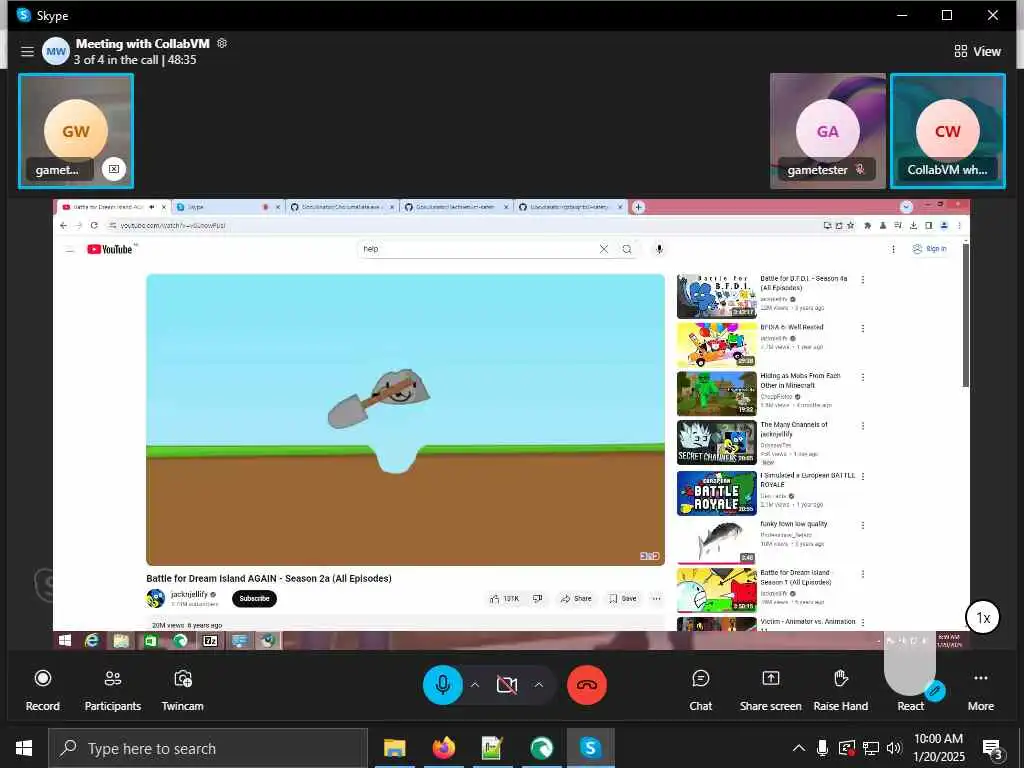Dislike the video
1024x768 pixels.
pyautogui.click(x=537, y=598)
